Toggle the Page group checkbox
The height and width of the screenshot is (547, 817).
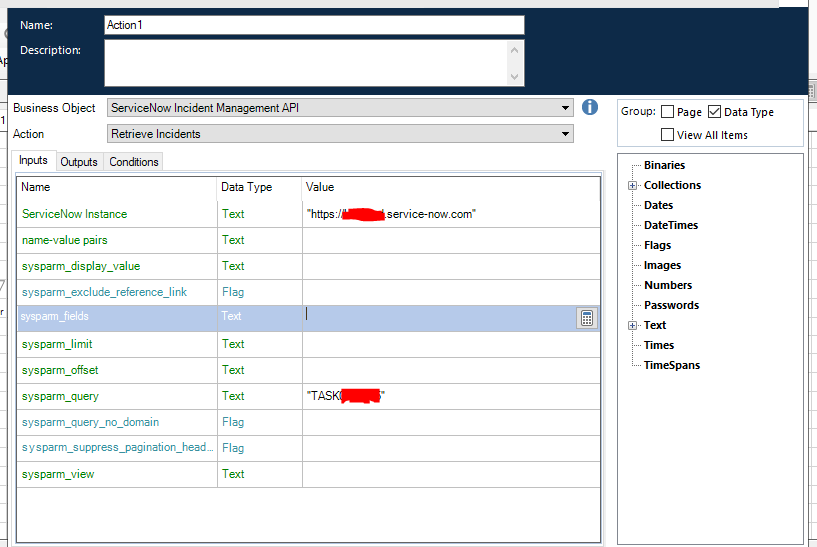click(667, 111)
